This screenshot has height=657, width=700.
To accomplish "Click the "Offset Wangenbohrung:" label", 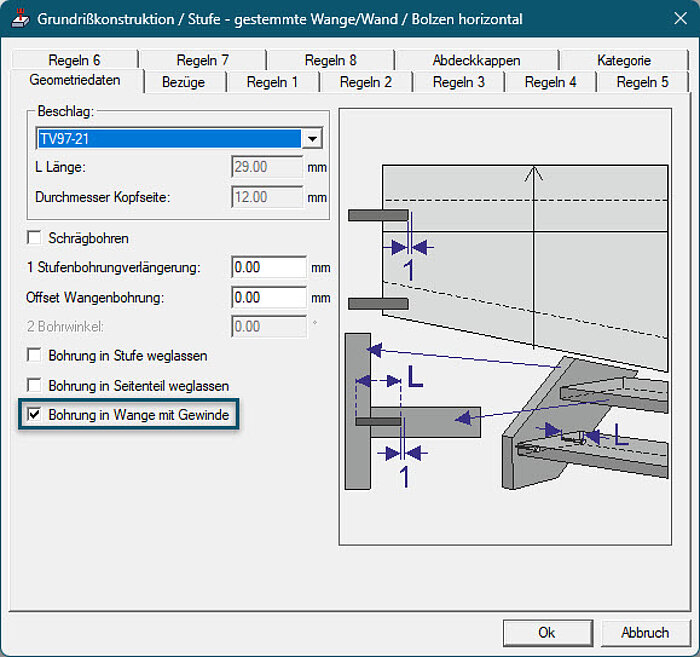I will pos(95,297).
